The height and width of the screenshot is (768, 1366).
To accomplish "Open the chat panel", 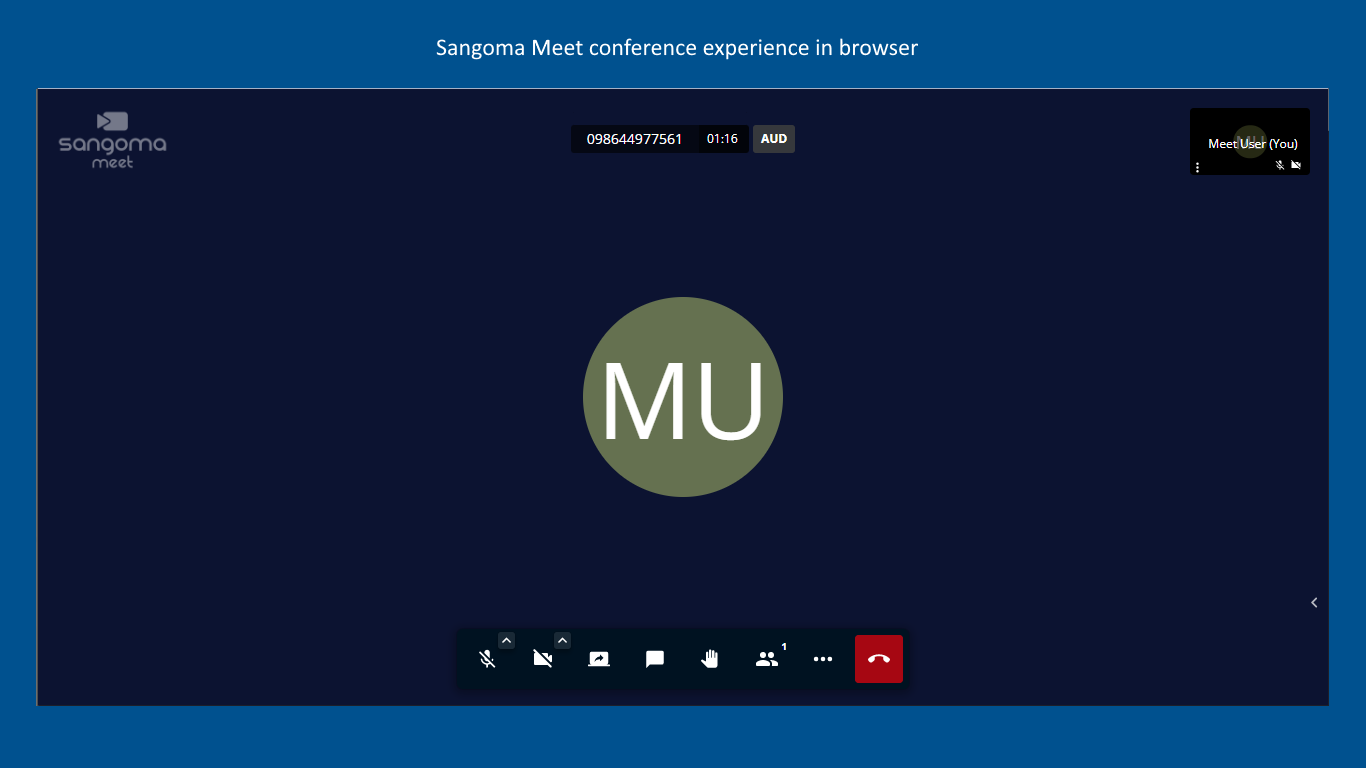I will click(655, 659).
